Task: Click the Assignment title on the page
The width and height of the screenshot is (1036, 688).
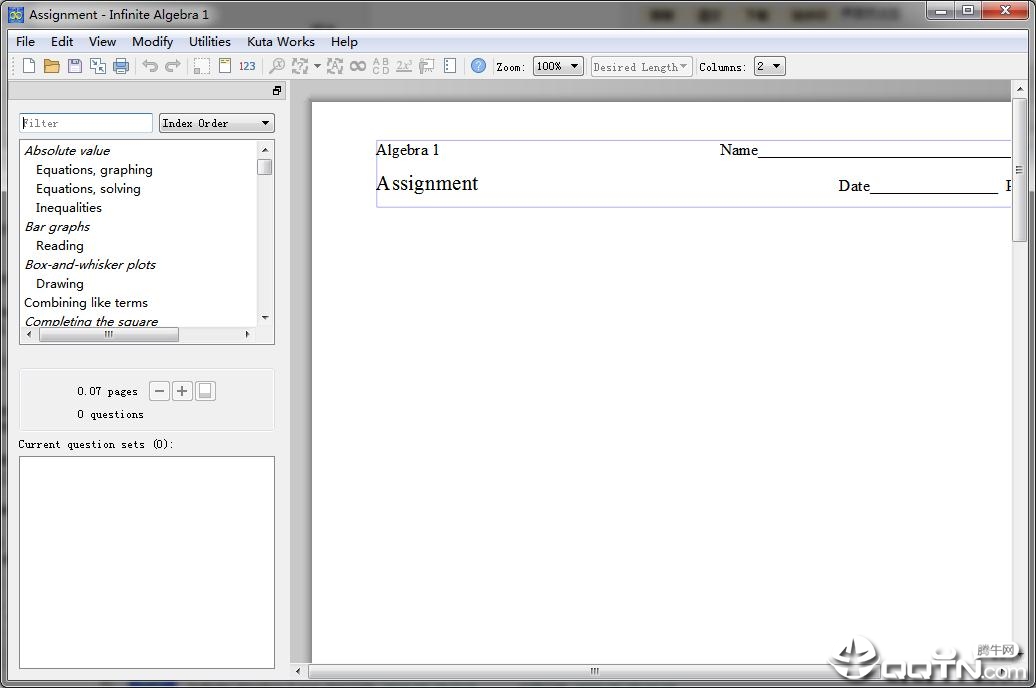Action: click(x=427, y=183)
